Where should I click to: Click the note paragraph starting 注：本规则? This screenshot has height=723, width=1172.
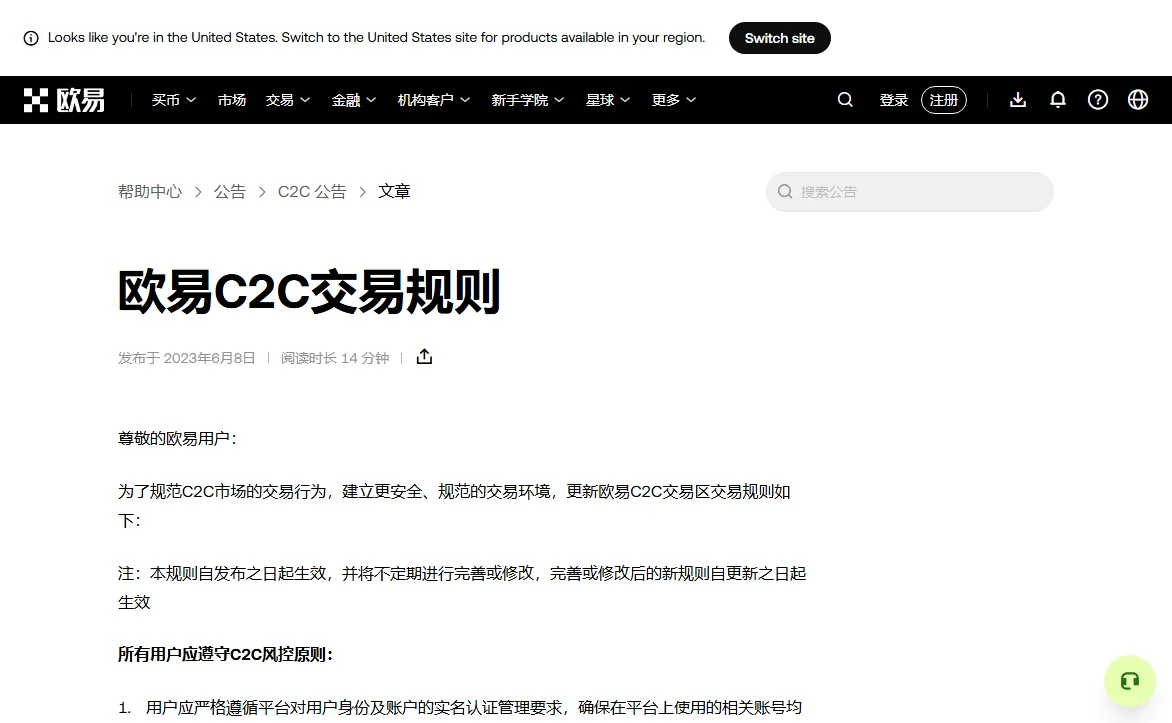[462, 587]
